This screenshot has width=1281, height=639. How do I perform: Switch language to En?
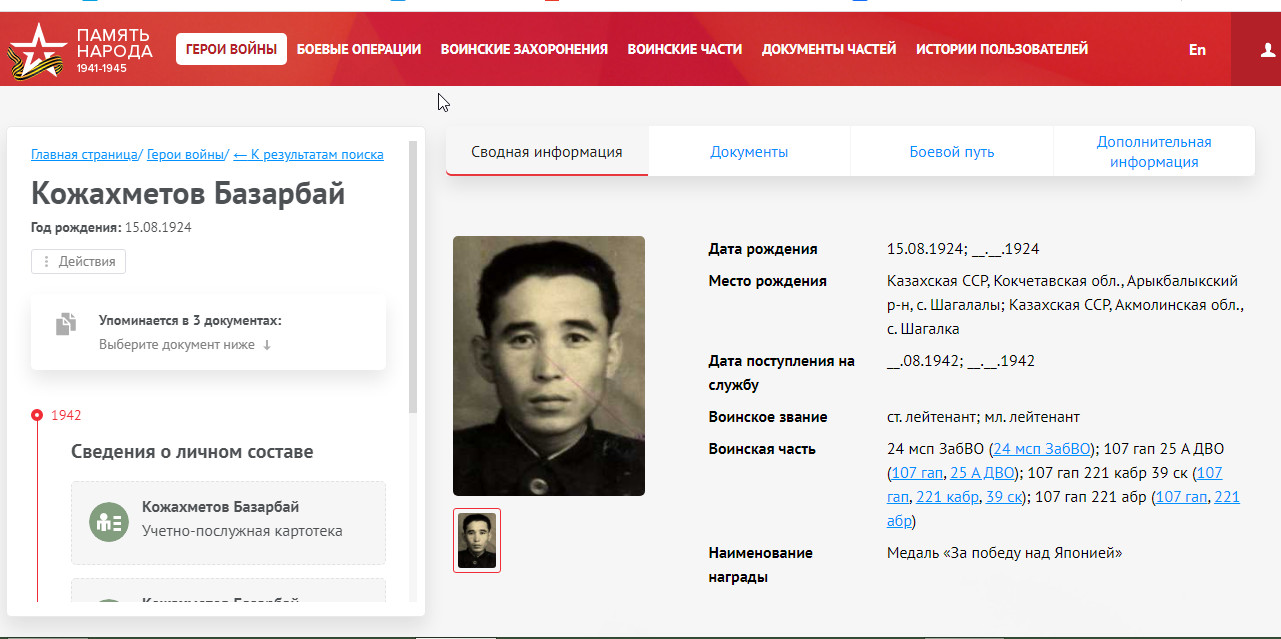1197,49
